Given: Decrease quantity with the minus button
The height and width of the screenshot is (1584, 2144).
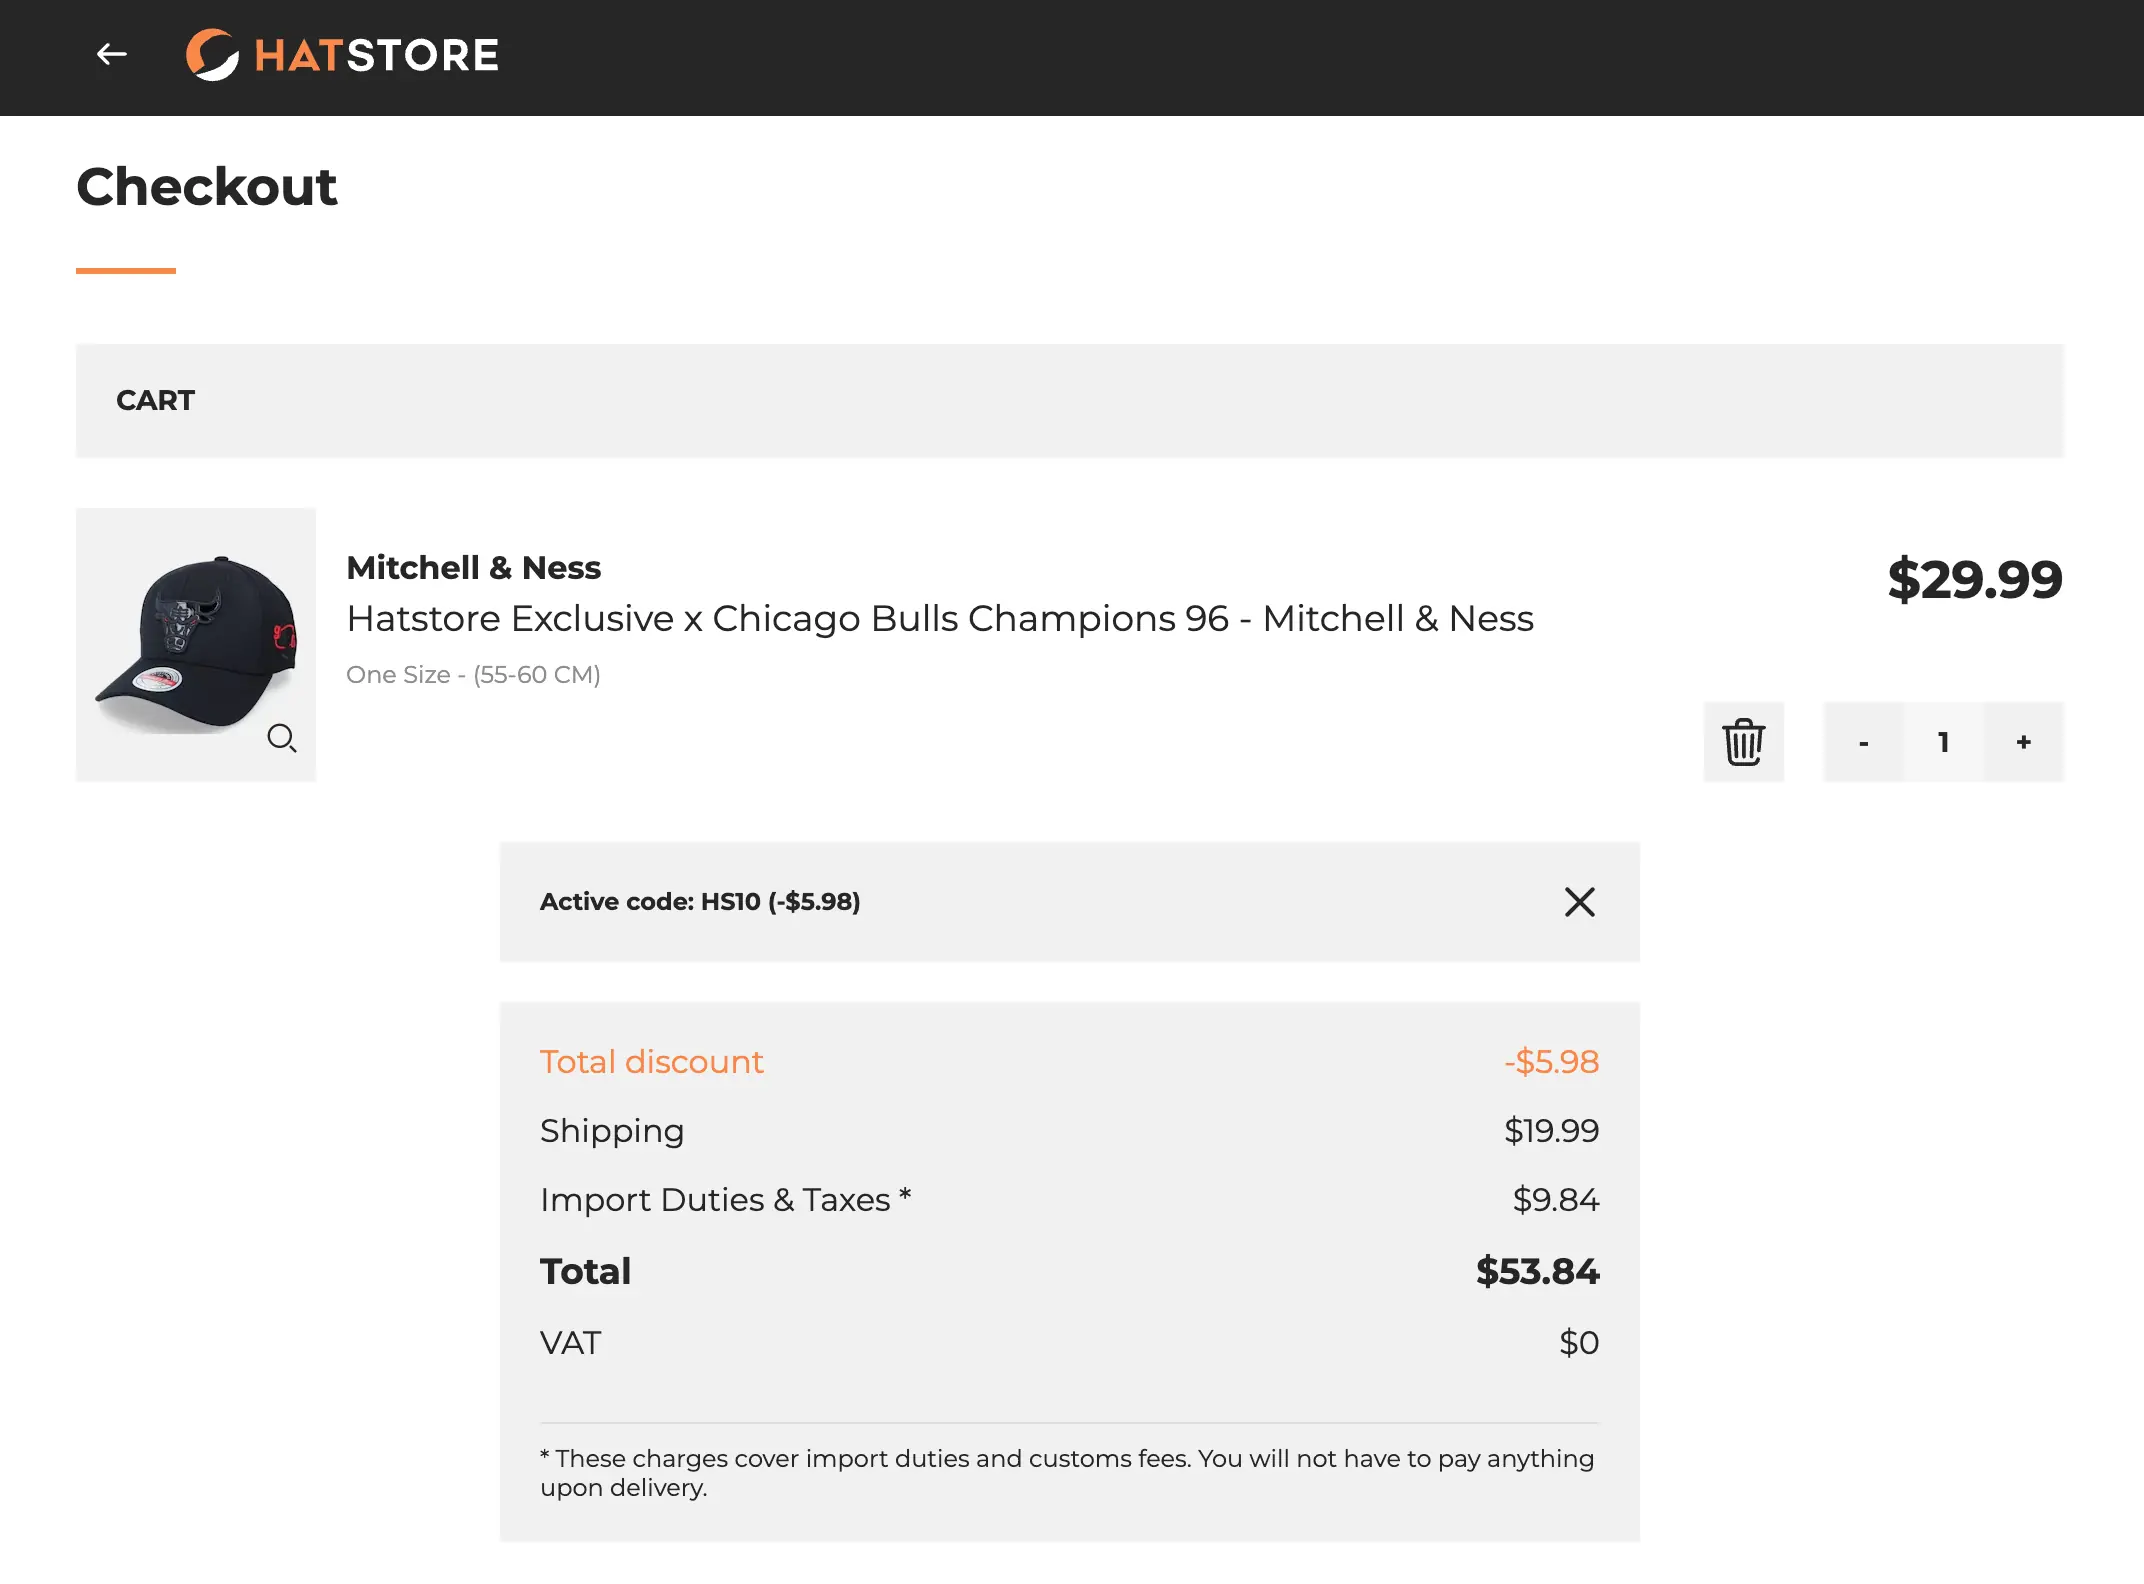Looking at the screenshot, I should pyautogui.click(x=1863, y=742).
